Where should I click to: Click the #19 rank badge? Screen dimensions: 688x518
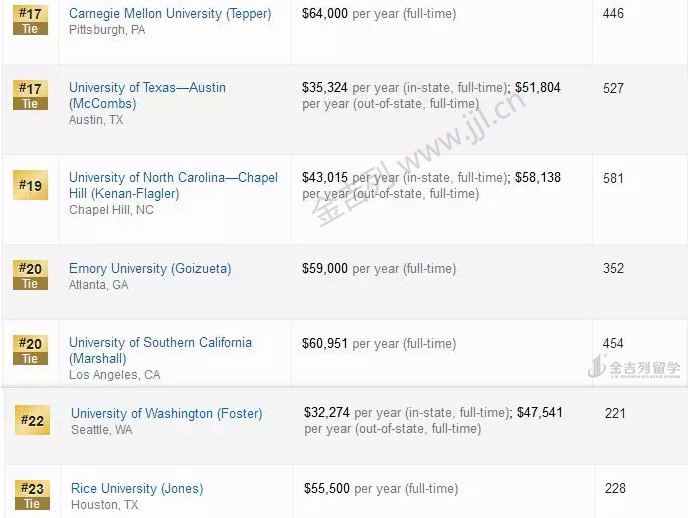30,185
